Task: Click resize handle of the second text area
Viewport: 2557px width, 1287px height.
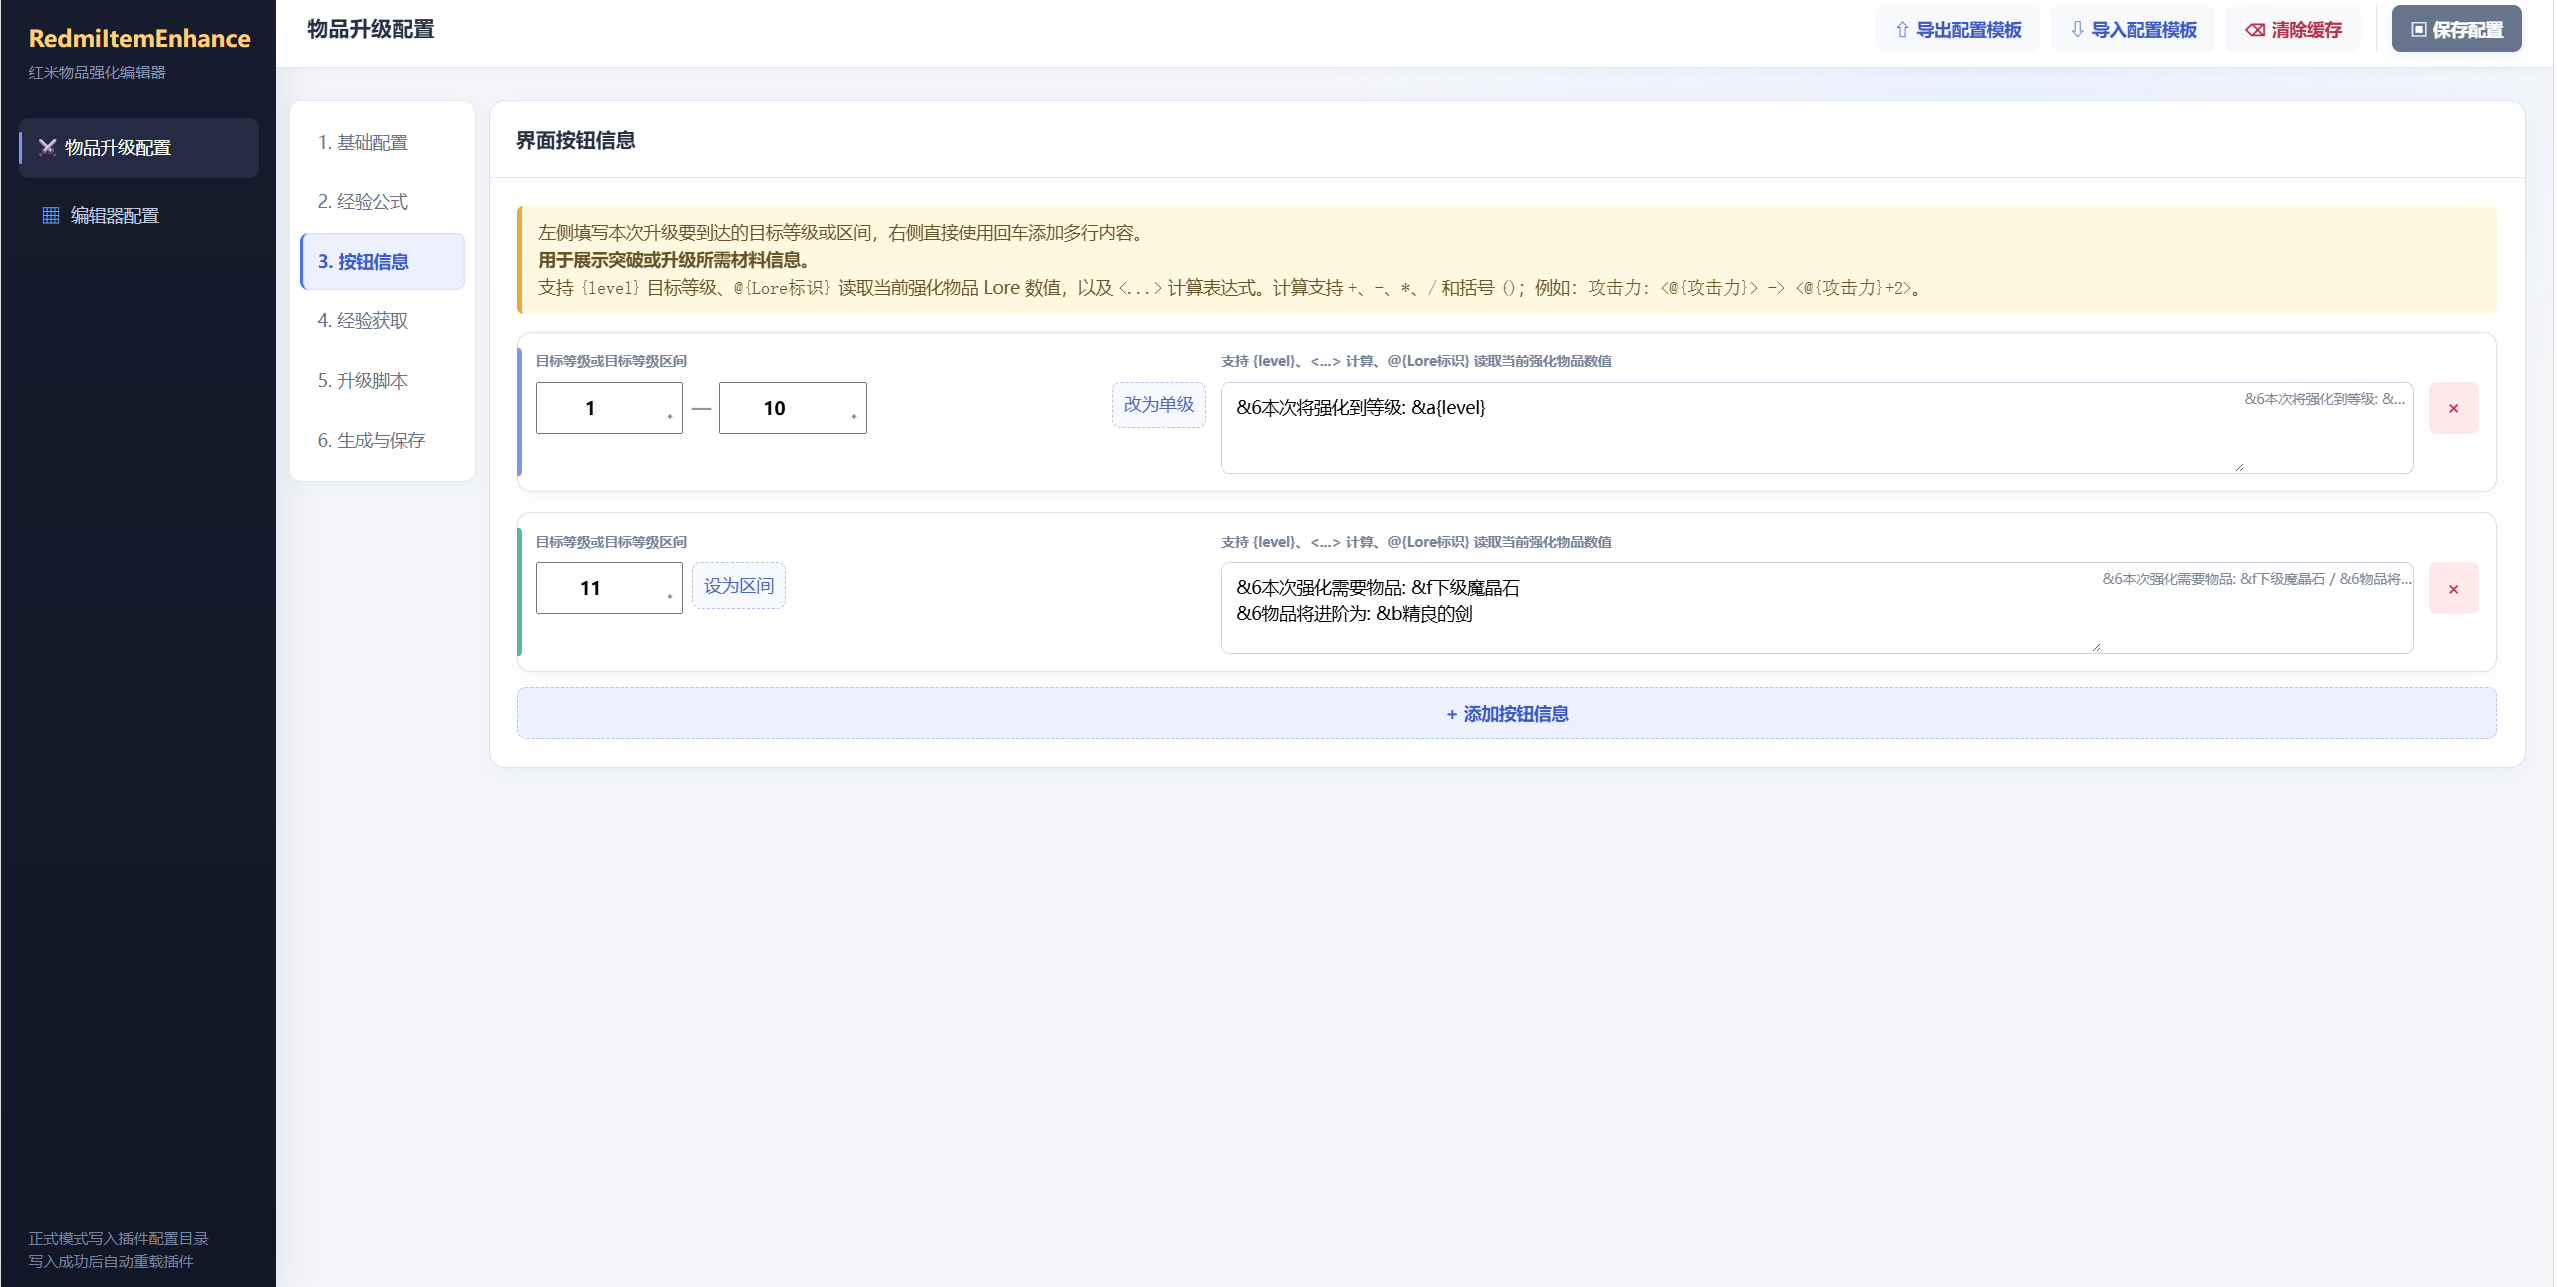Action: (2096, 647)
